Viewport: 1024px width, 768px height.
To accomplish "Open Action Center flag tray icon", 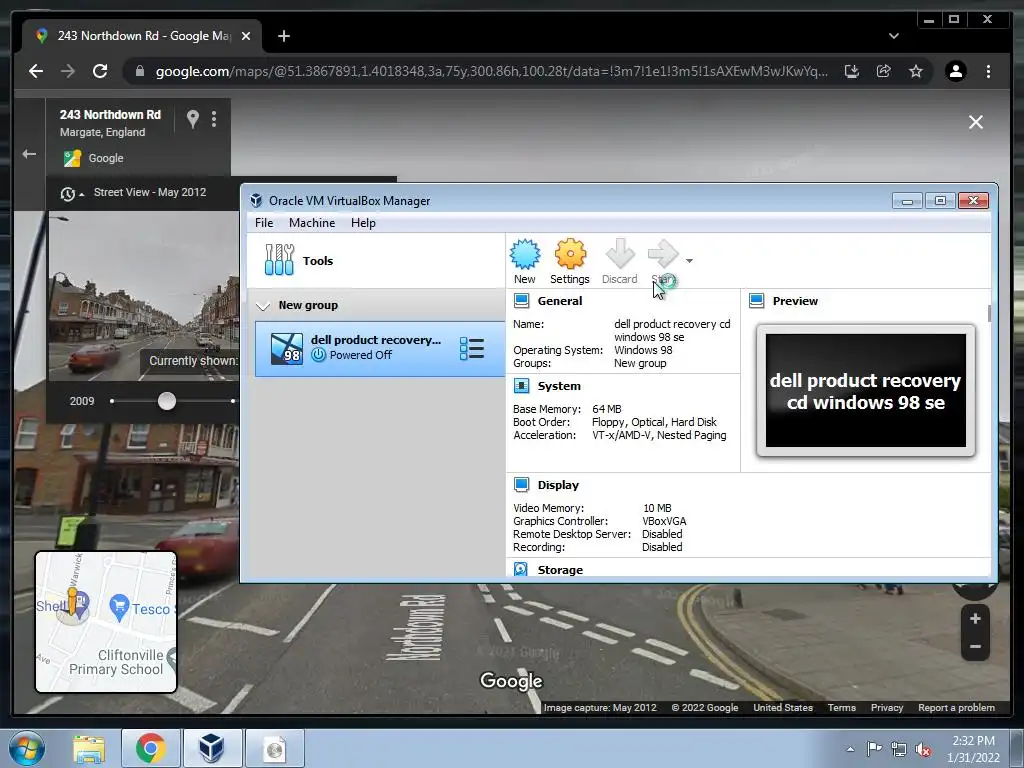I will pos(874,749).
